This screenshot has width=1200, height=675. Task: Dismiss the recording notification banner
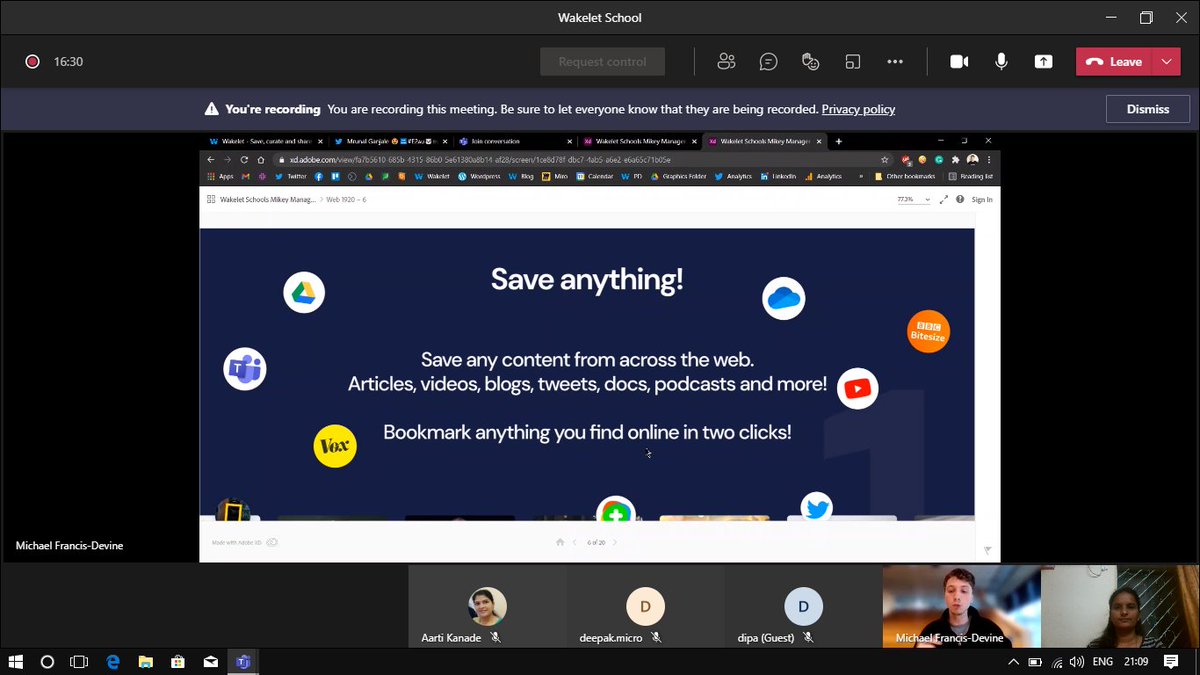pyautogui.click(x=1148, y=109)
